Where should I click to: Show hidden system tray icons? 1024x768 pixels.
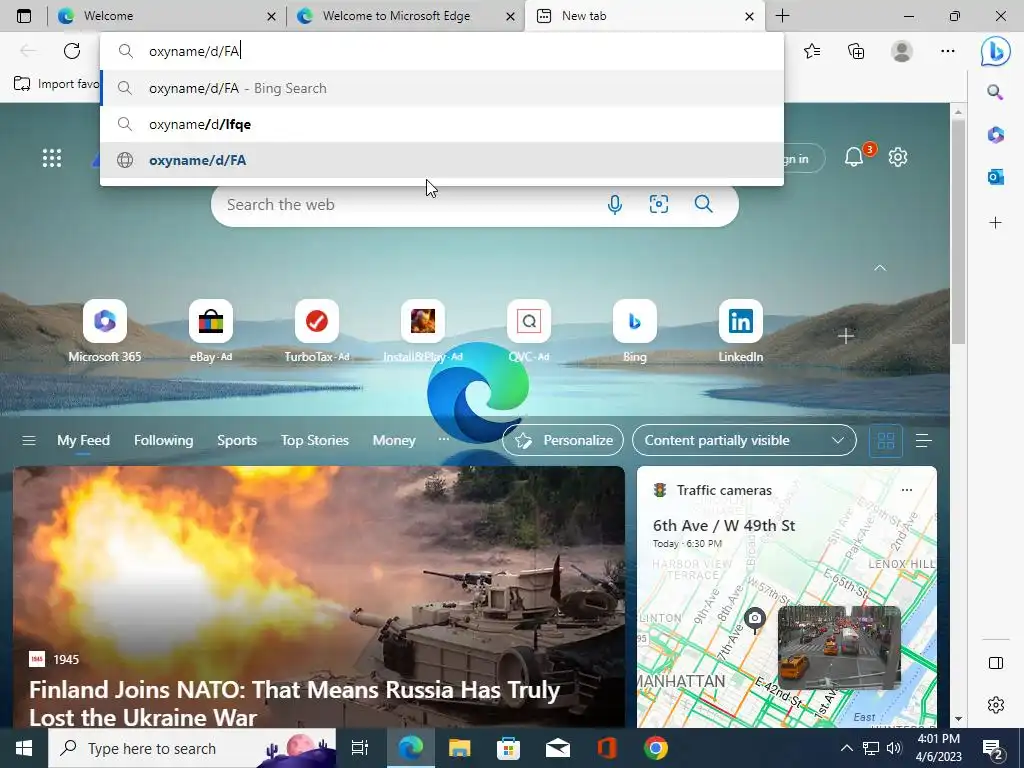coord(846,748)
